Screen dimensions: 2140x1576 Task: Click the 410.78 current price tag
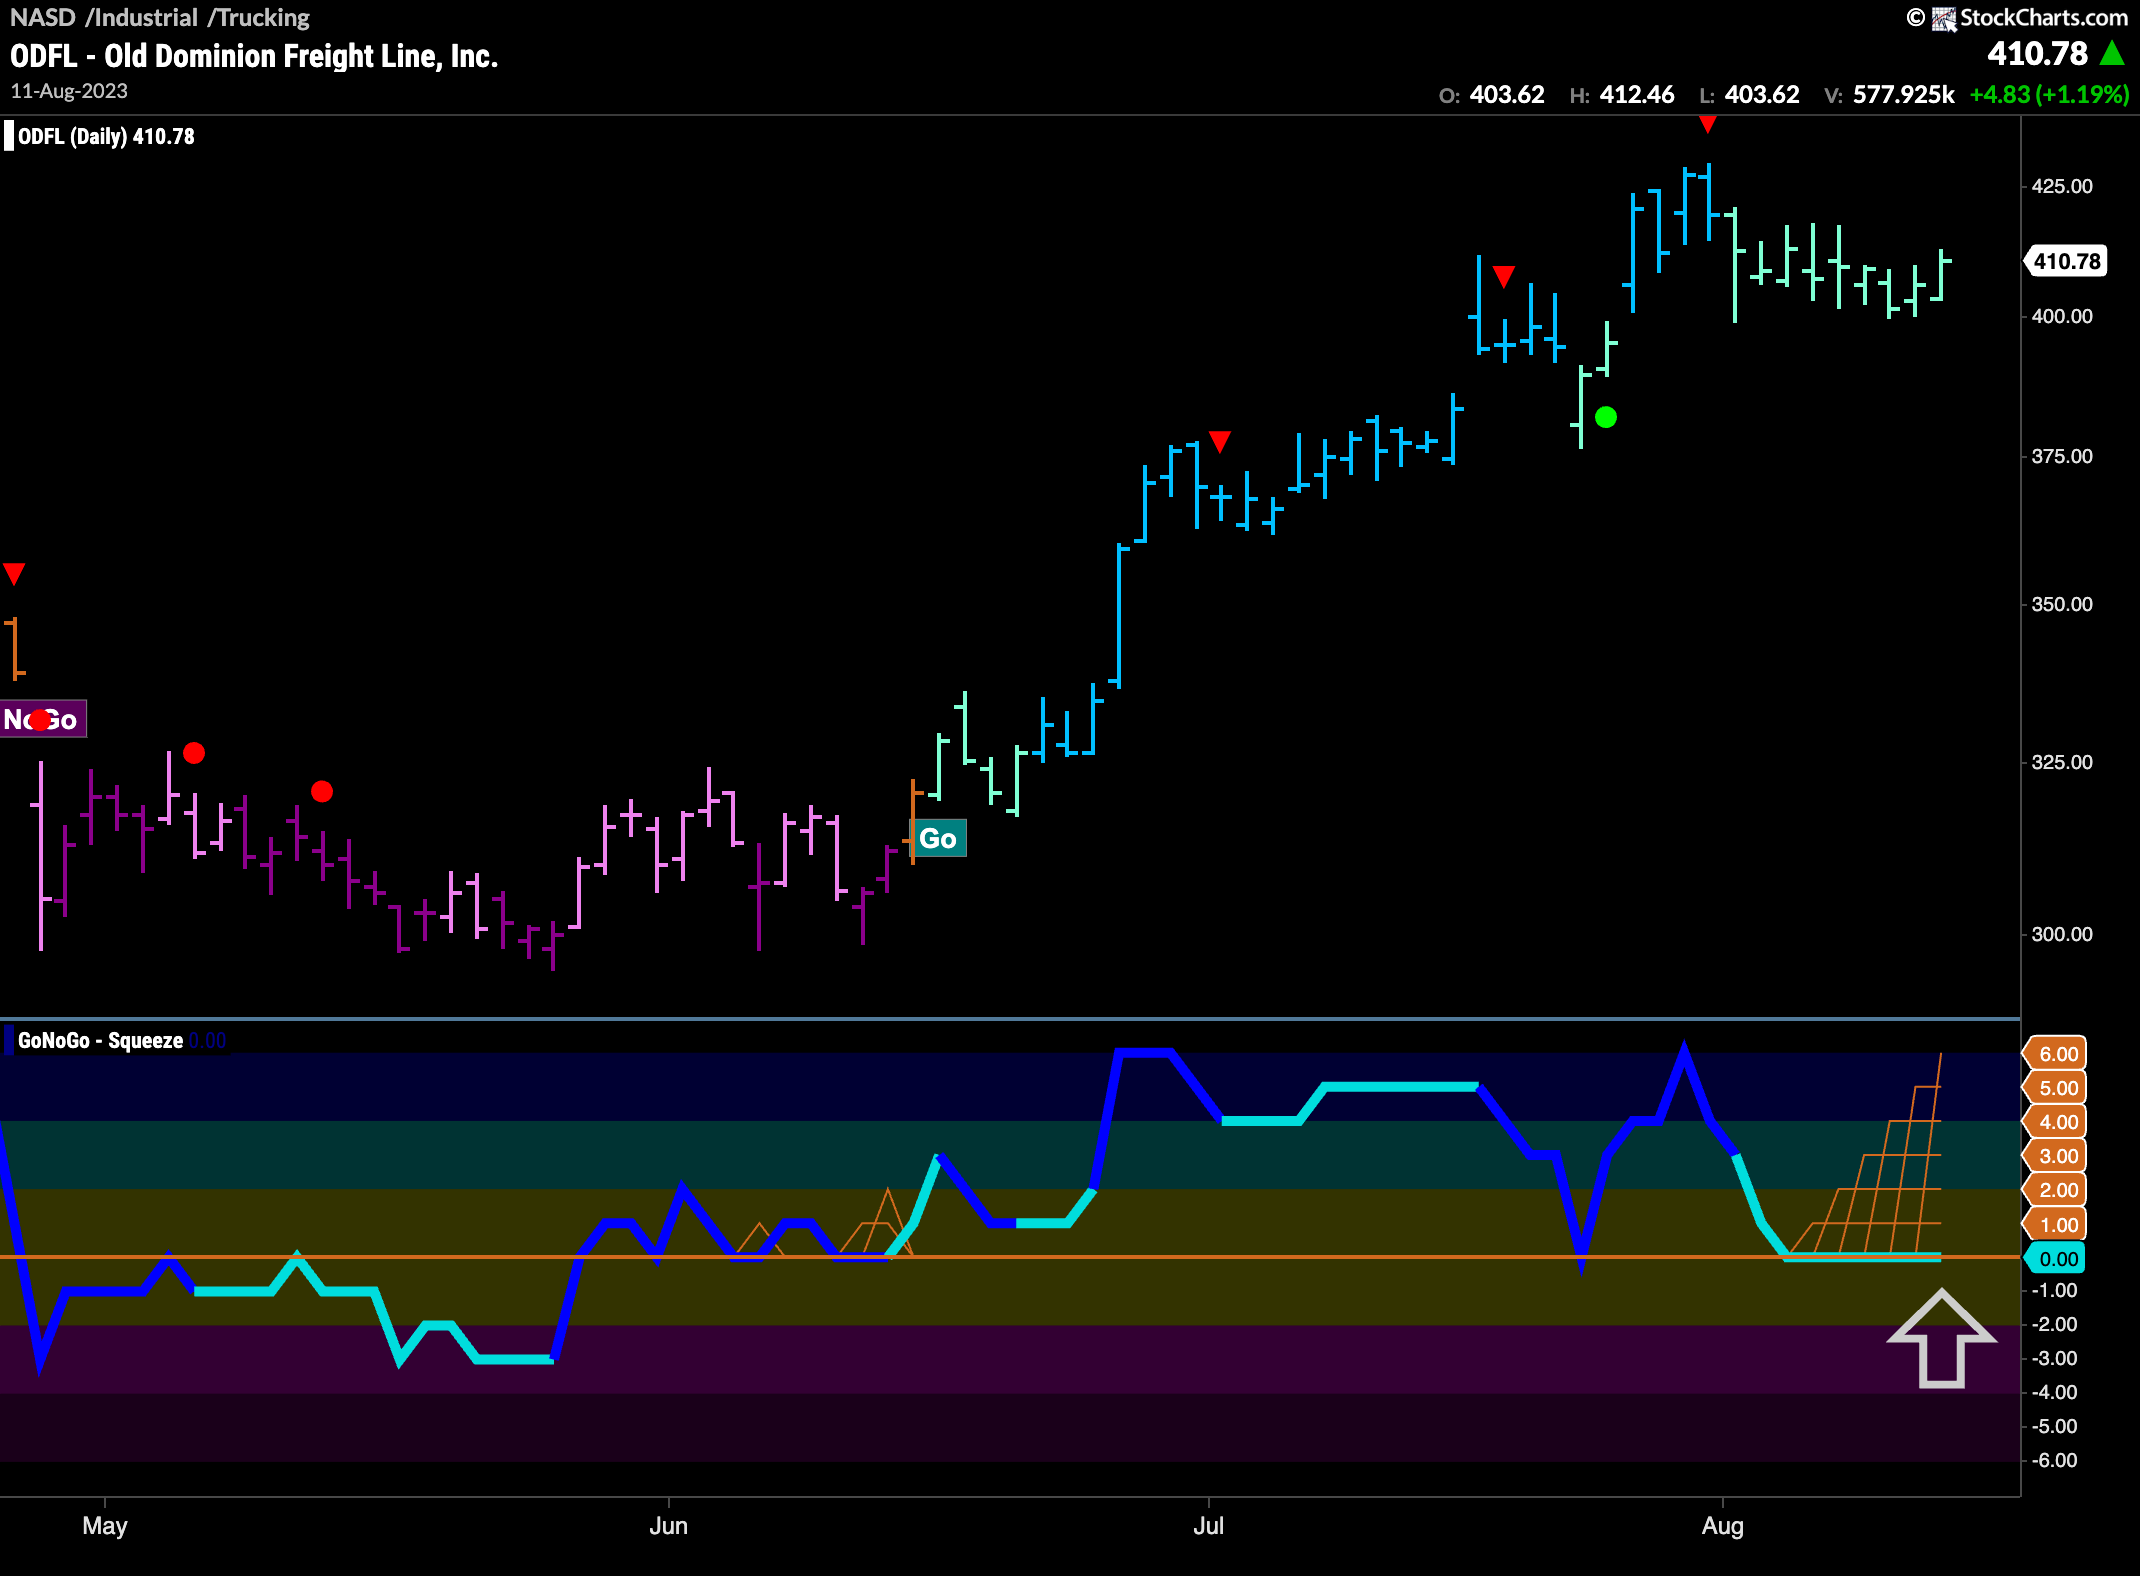tap(2066, 261)
